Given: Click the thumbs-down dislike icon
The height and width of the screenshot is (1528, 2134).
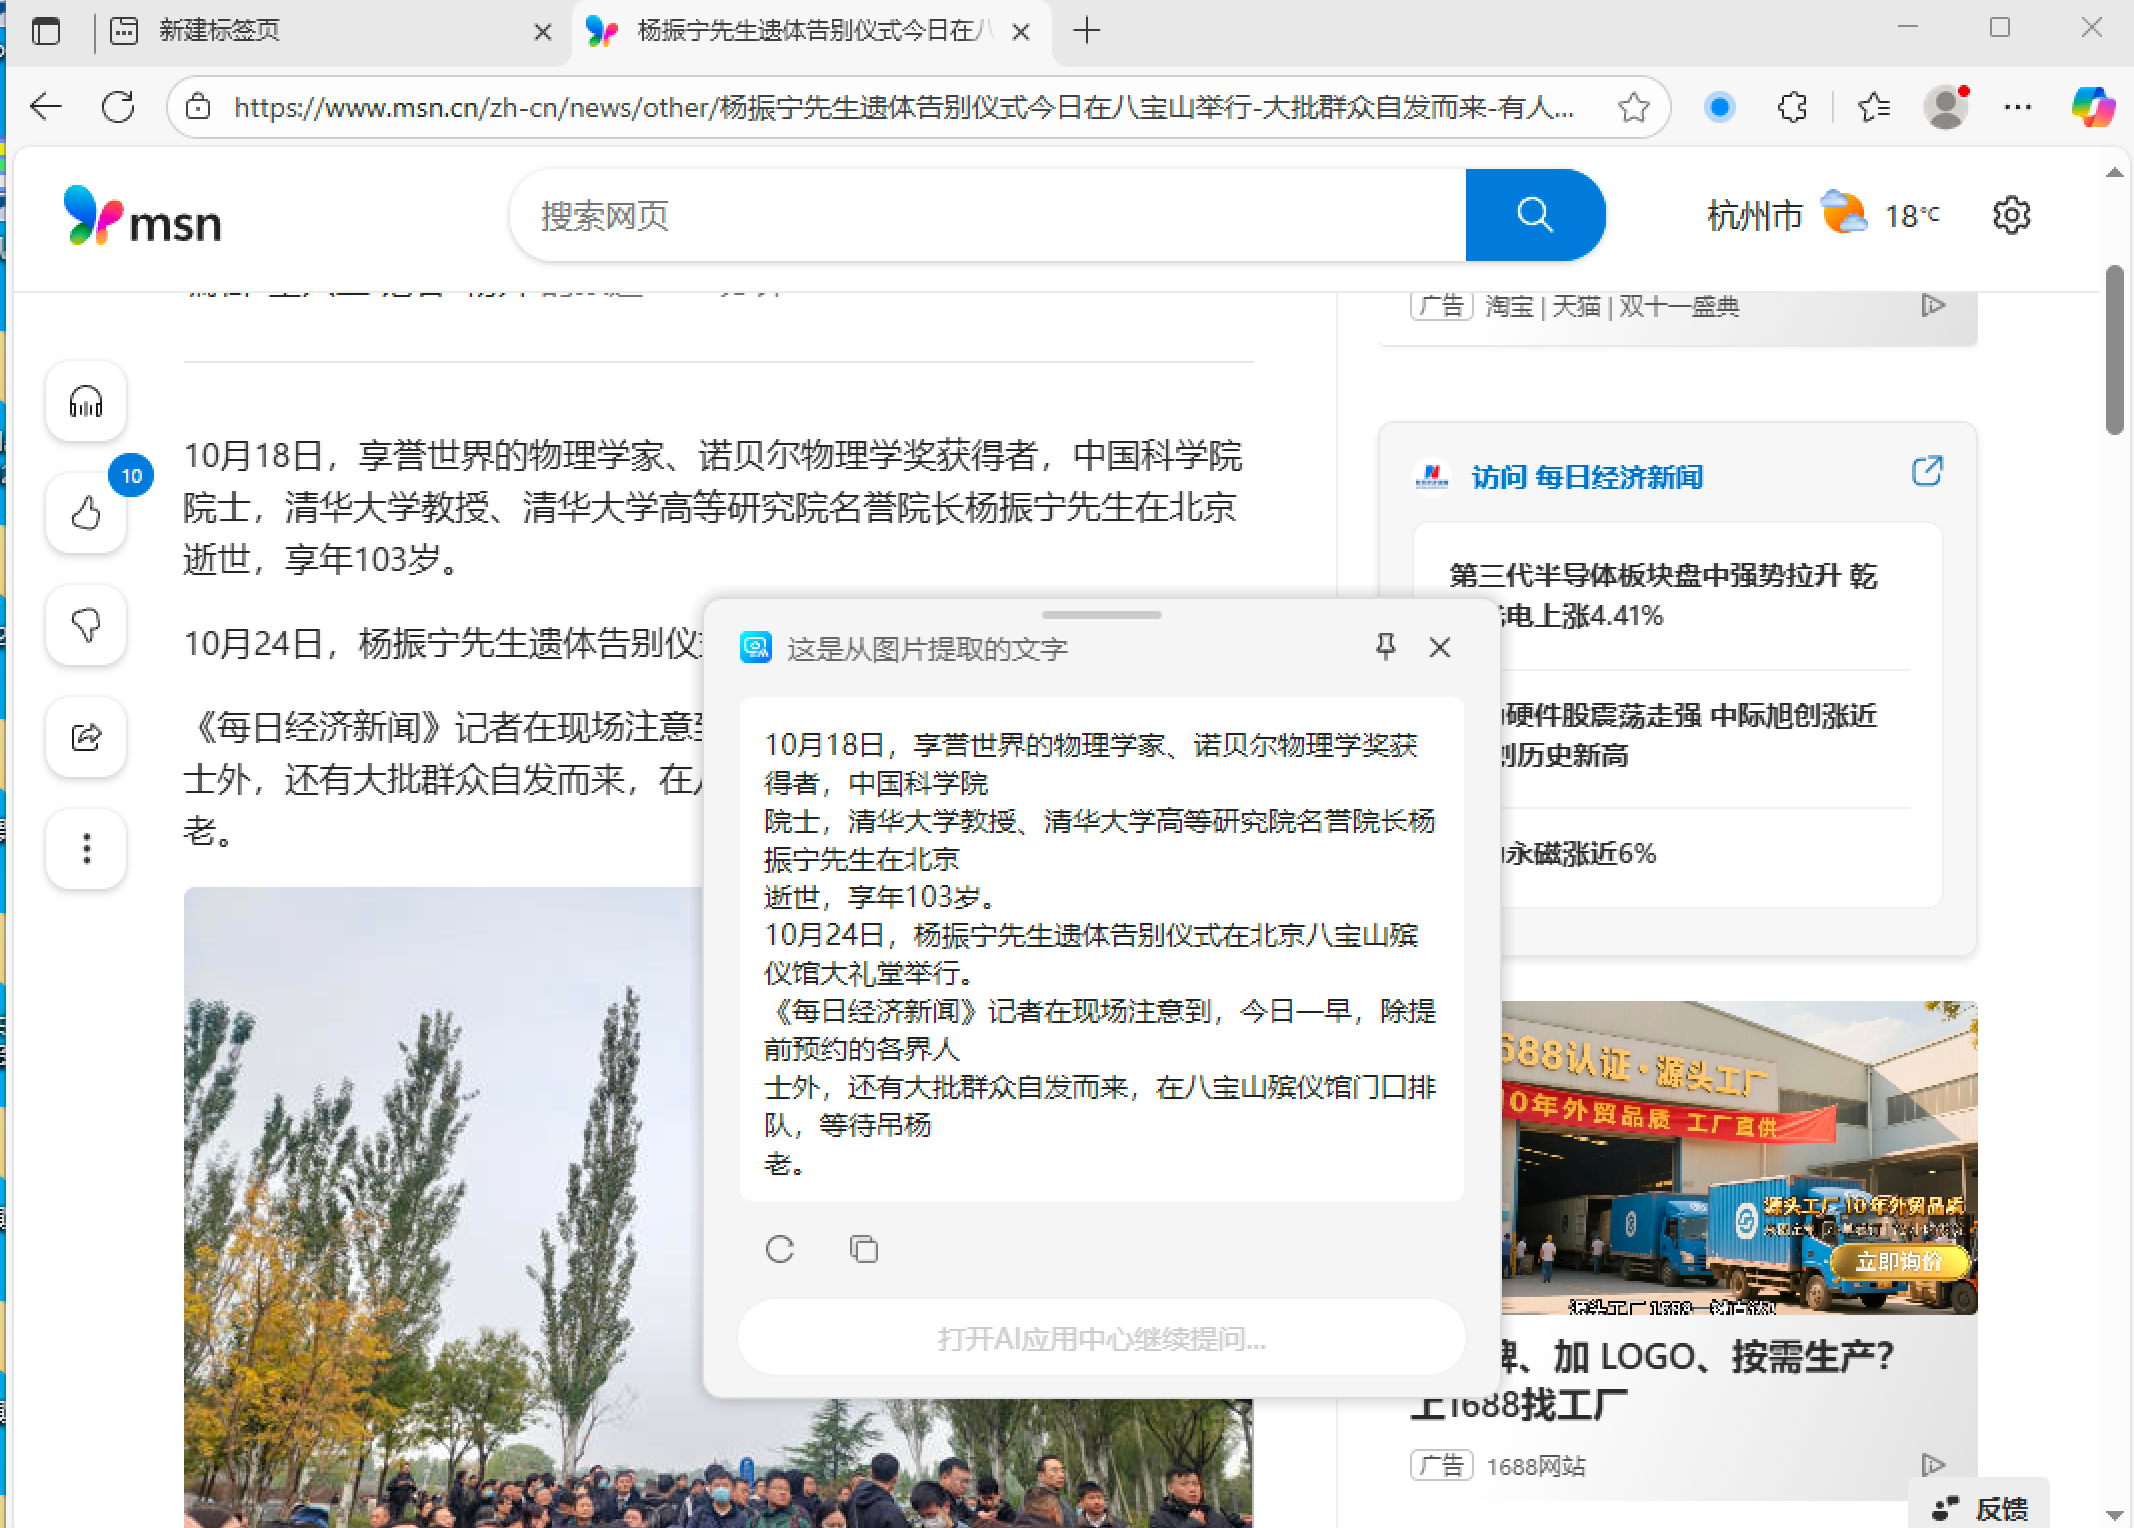Looking at the screenshot, I should coord(86,626).
